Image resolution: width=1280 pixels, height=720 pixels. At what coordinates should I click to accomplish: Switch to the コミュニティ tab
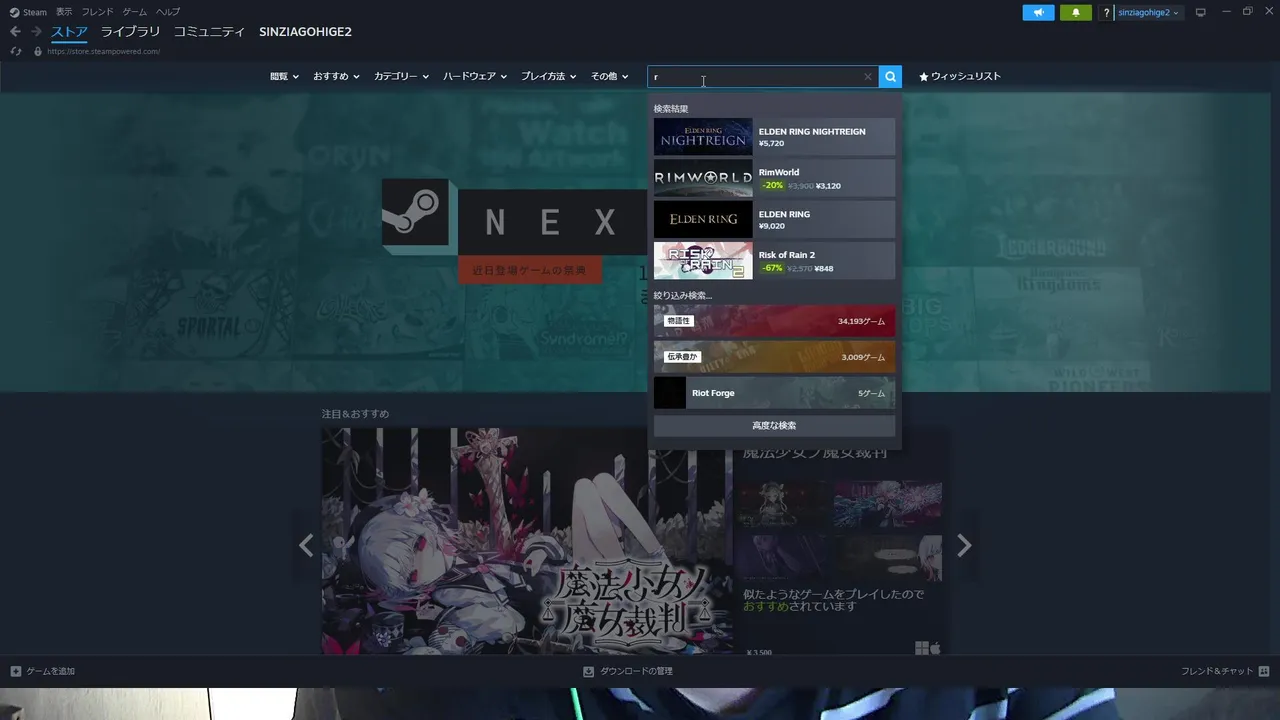coord(209,32)
